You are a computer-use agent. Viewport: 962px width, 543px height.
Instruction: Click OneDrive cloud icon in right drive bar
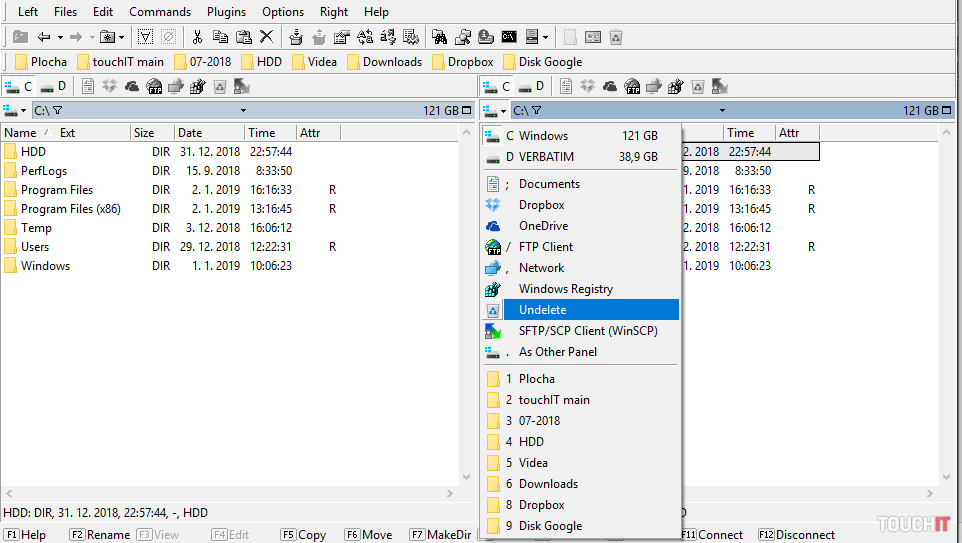[x=611, y=86]
